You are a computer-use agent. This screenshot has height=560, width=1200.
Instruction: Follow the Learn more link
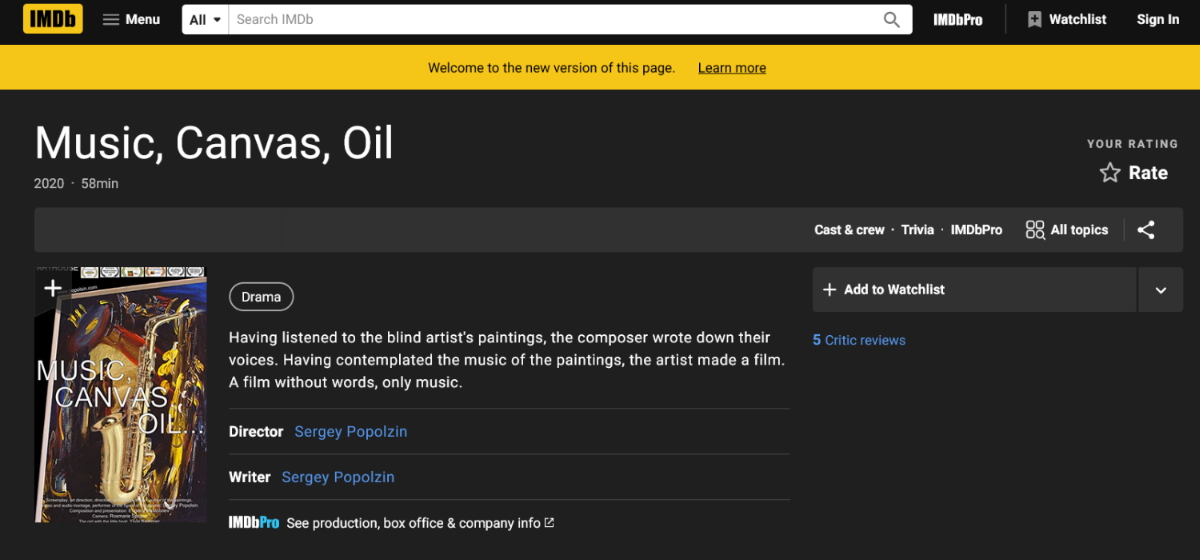click(x=731, y=68)
